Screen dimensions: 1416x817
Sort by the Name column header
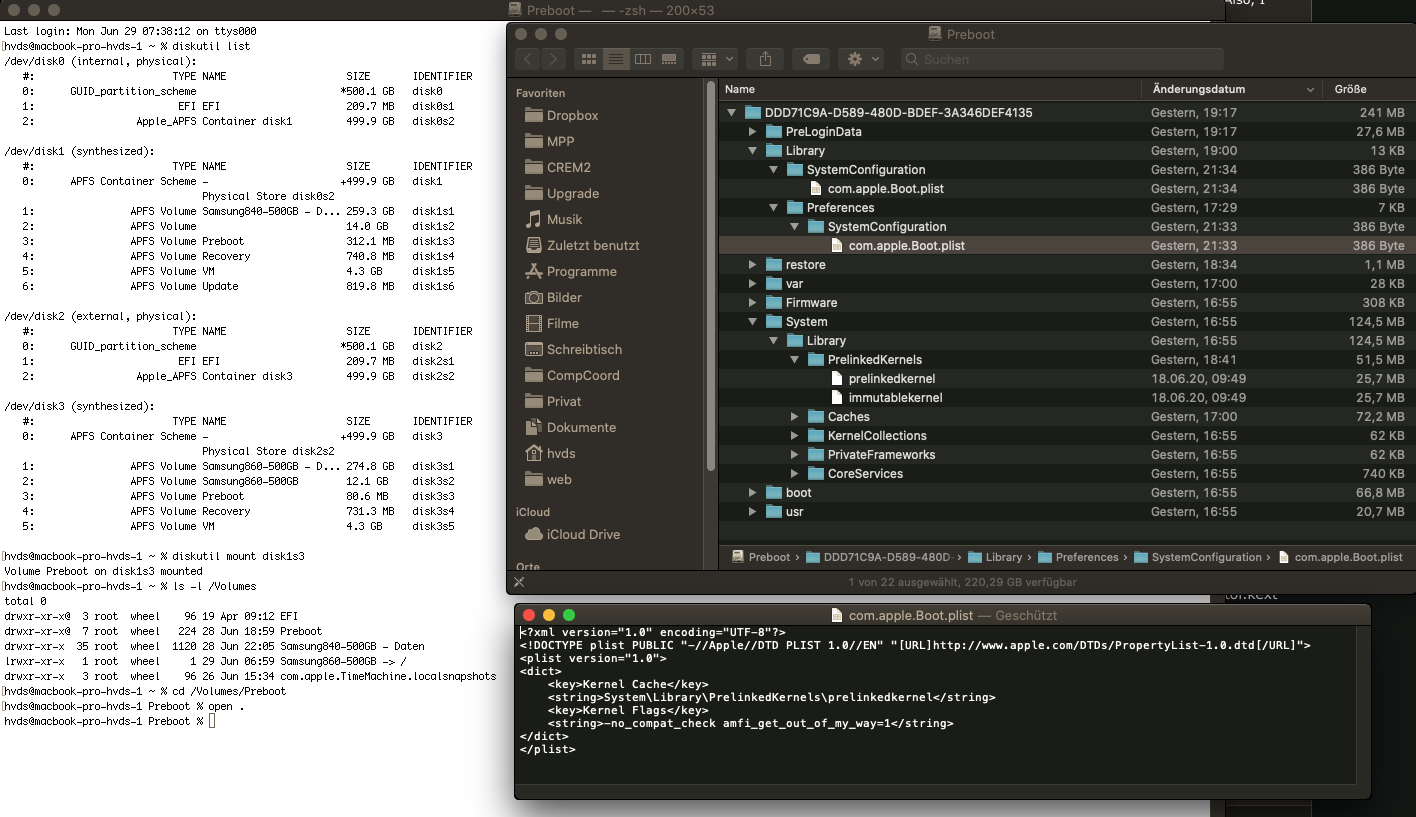tap(930, 89)
